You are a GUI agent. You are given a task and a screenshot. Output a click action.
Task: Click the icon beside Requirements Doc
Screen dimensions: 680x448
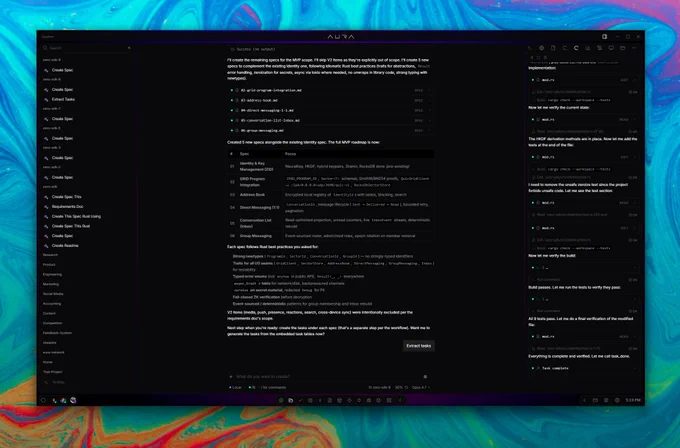[46, 206]
